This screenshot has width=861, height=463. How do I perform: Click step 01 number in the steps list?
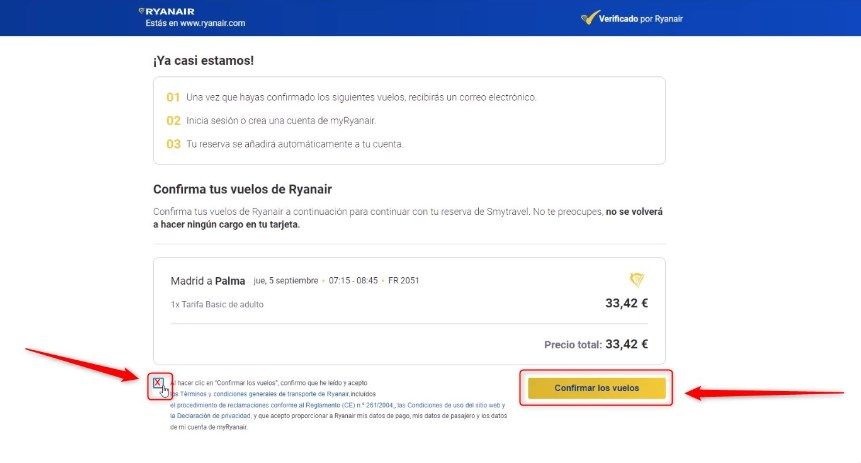coord(173,97)
